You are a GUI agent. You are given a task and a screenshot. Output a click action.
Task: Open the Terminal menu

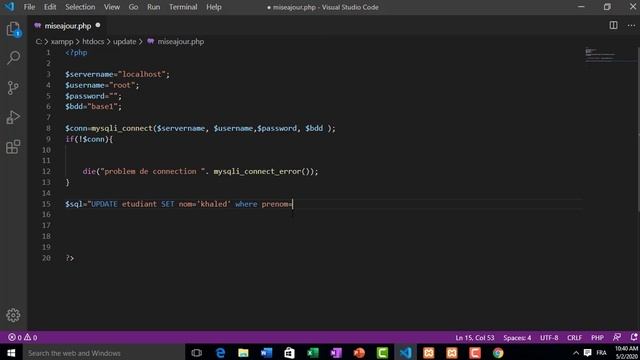(x=183, y=7)
